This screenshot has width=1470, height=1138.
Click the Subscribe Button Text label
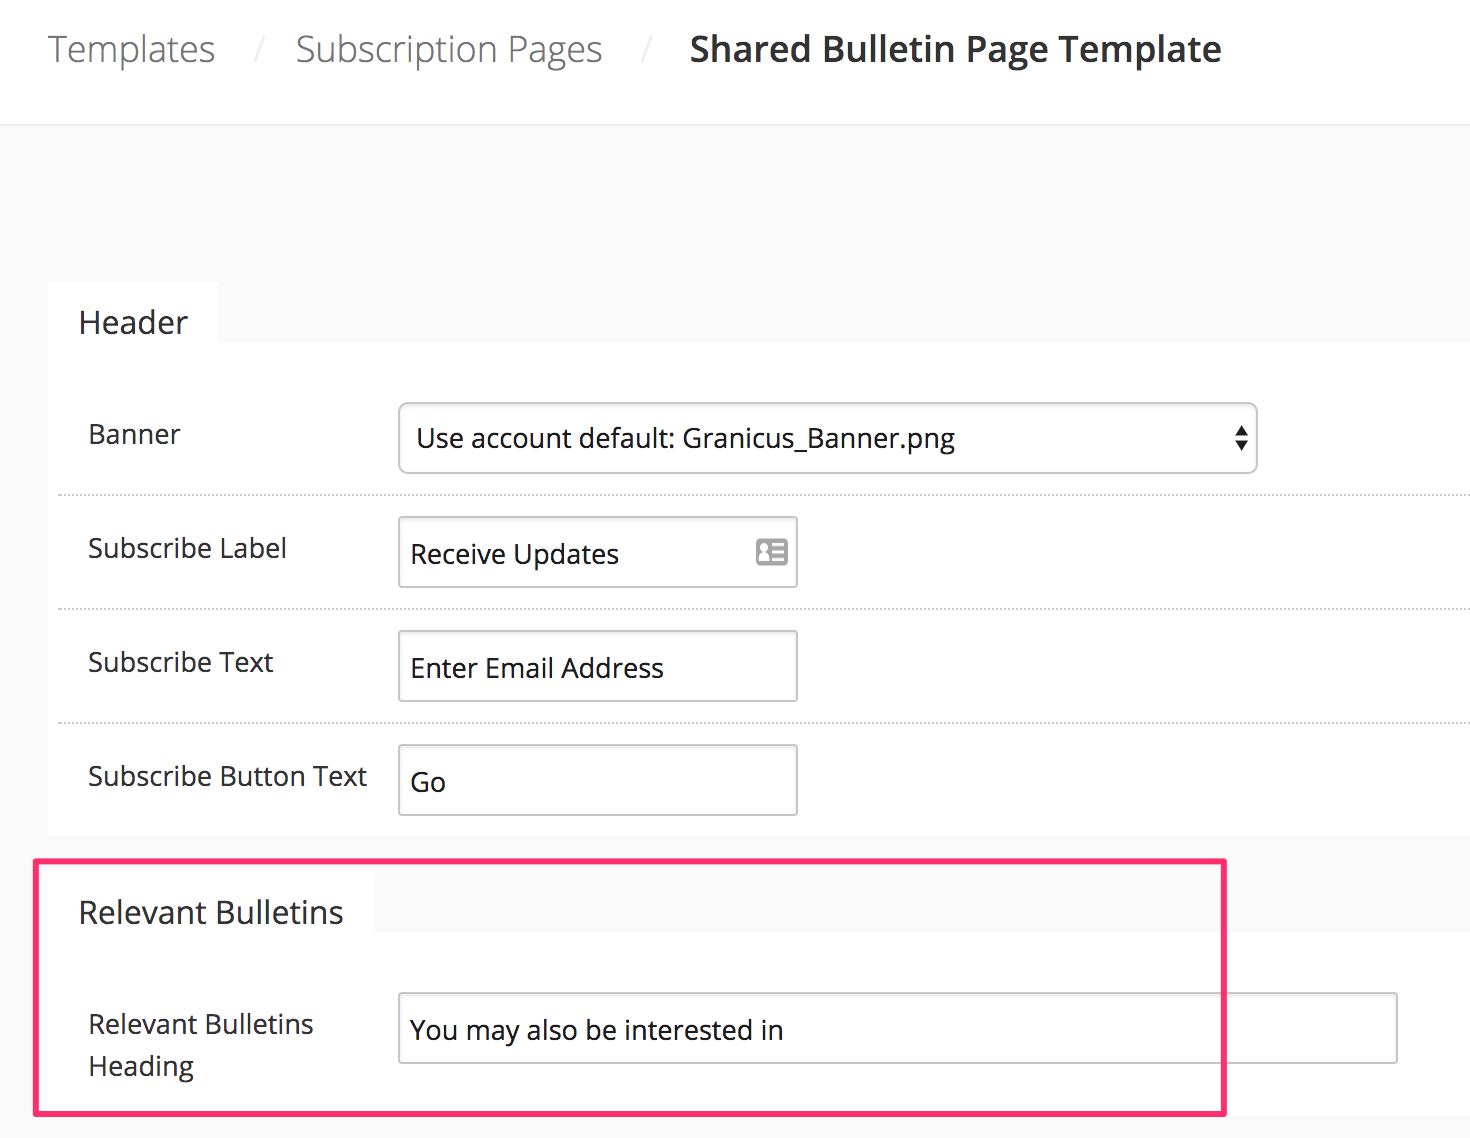[227, 776]
